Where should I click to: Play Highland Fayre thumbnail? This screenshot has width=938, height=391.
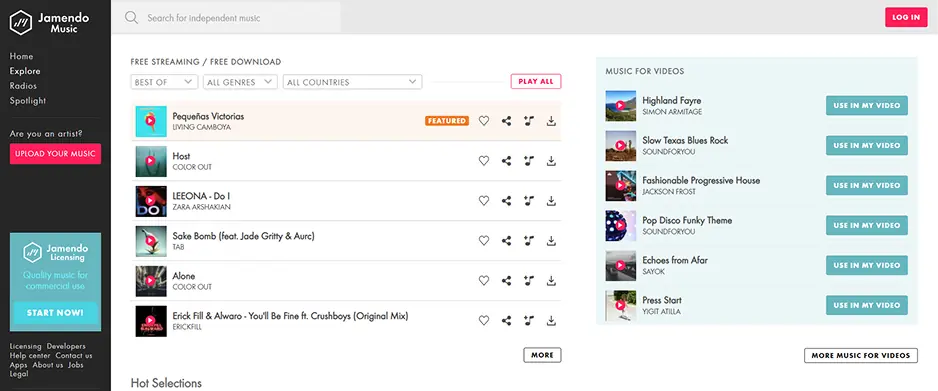pyautogui.click(x=620, y=105)
